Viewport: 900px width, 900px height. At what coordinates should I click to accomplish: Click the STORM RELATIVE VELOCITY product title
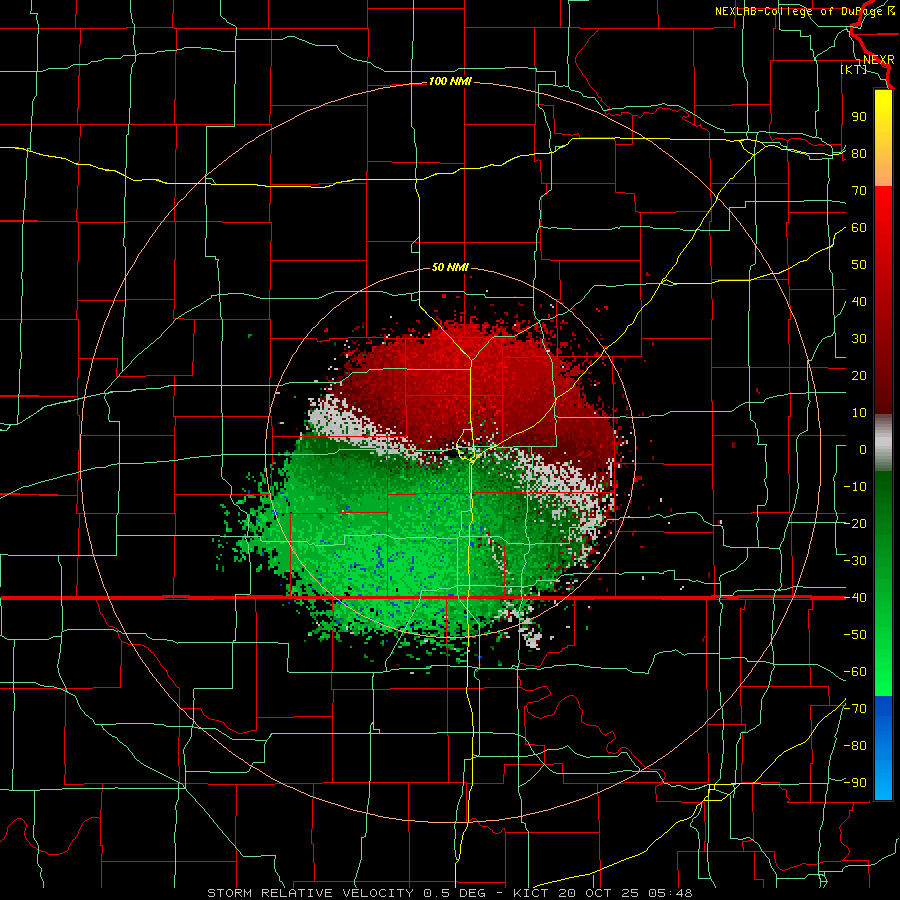point(310,893)
